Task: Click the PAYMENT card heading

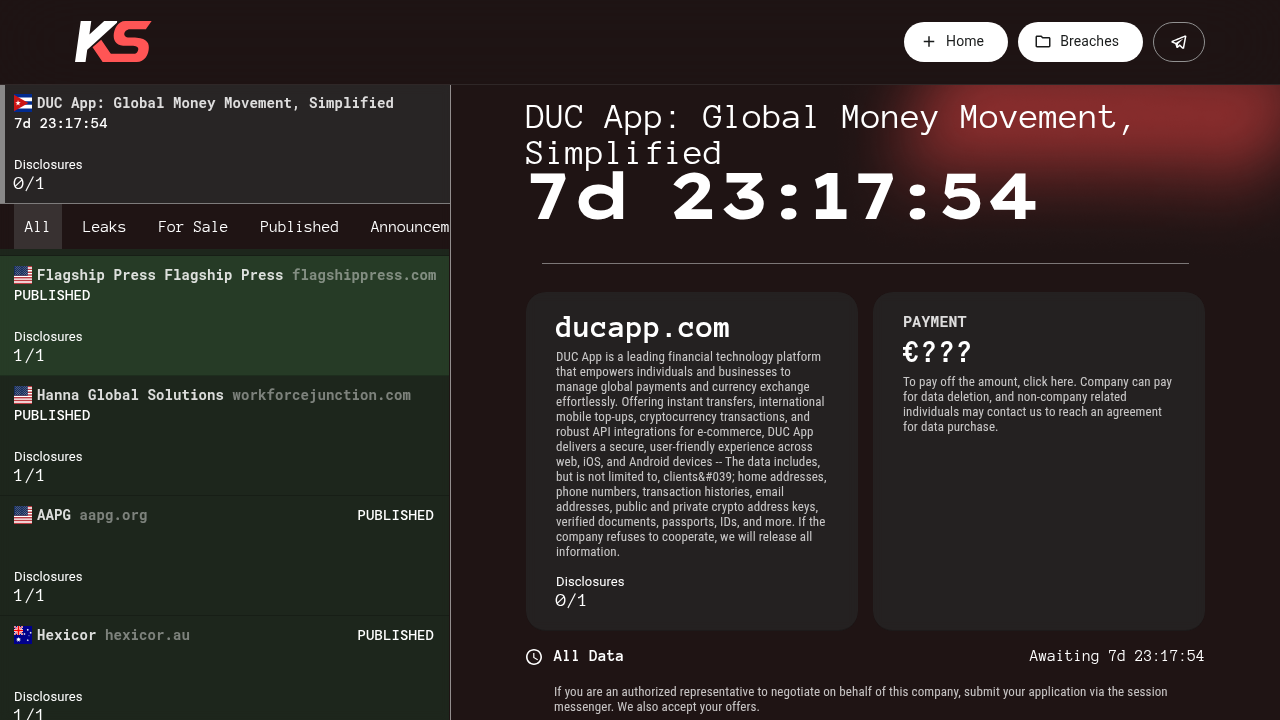Action: click(x=935, y=322)
